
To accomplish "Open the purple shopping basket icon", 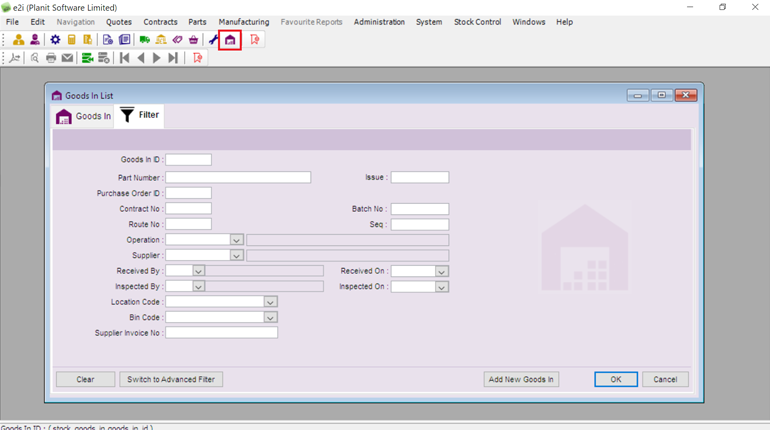I will pos(193,40).
